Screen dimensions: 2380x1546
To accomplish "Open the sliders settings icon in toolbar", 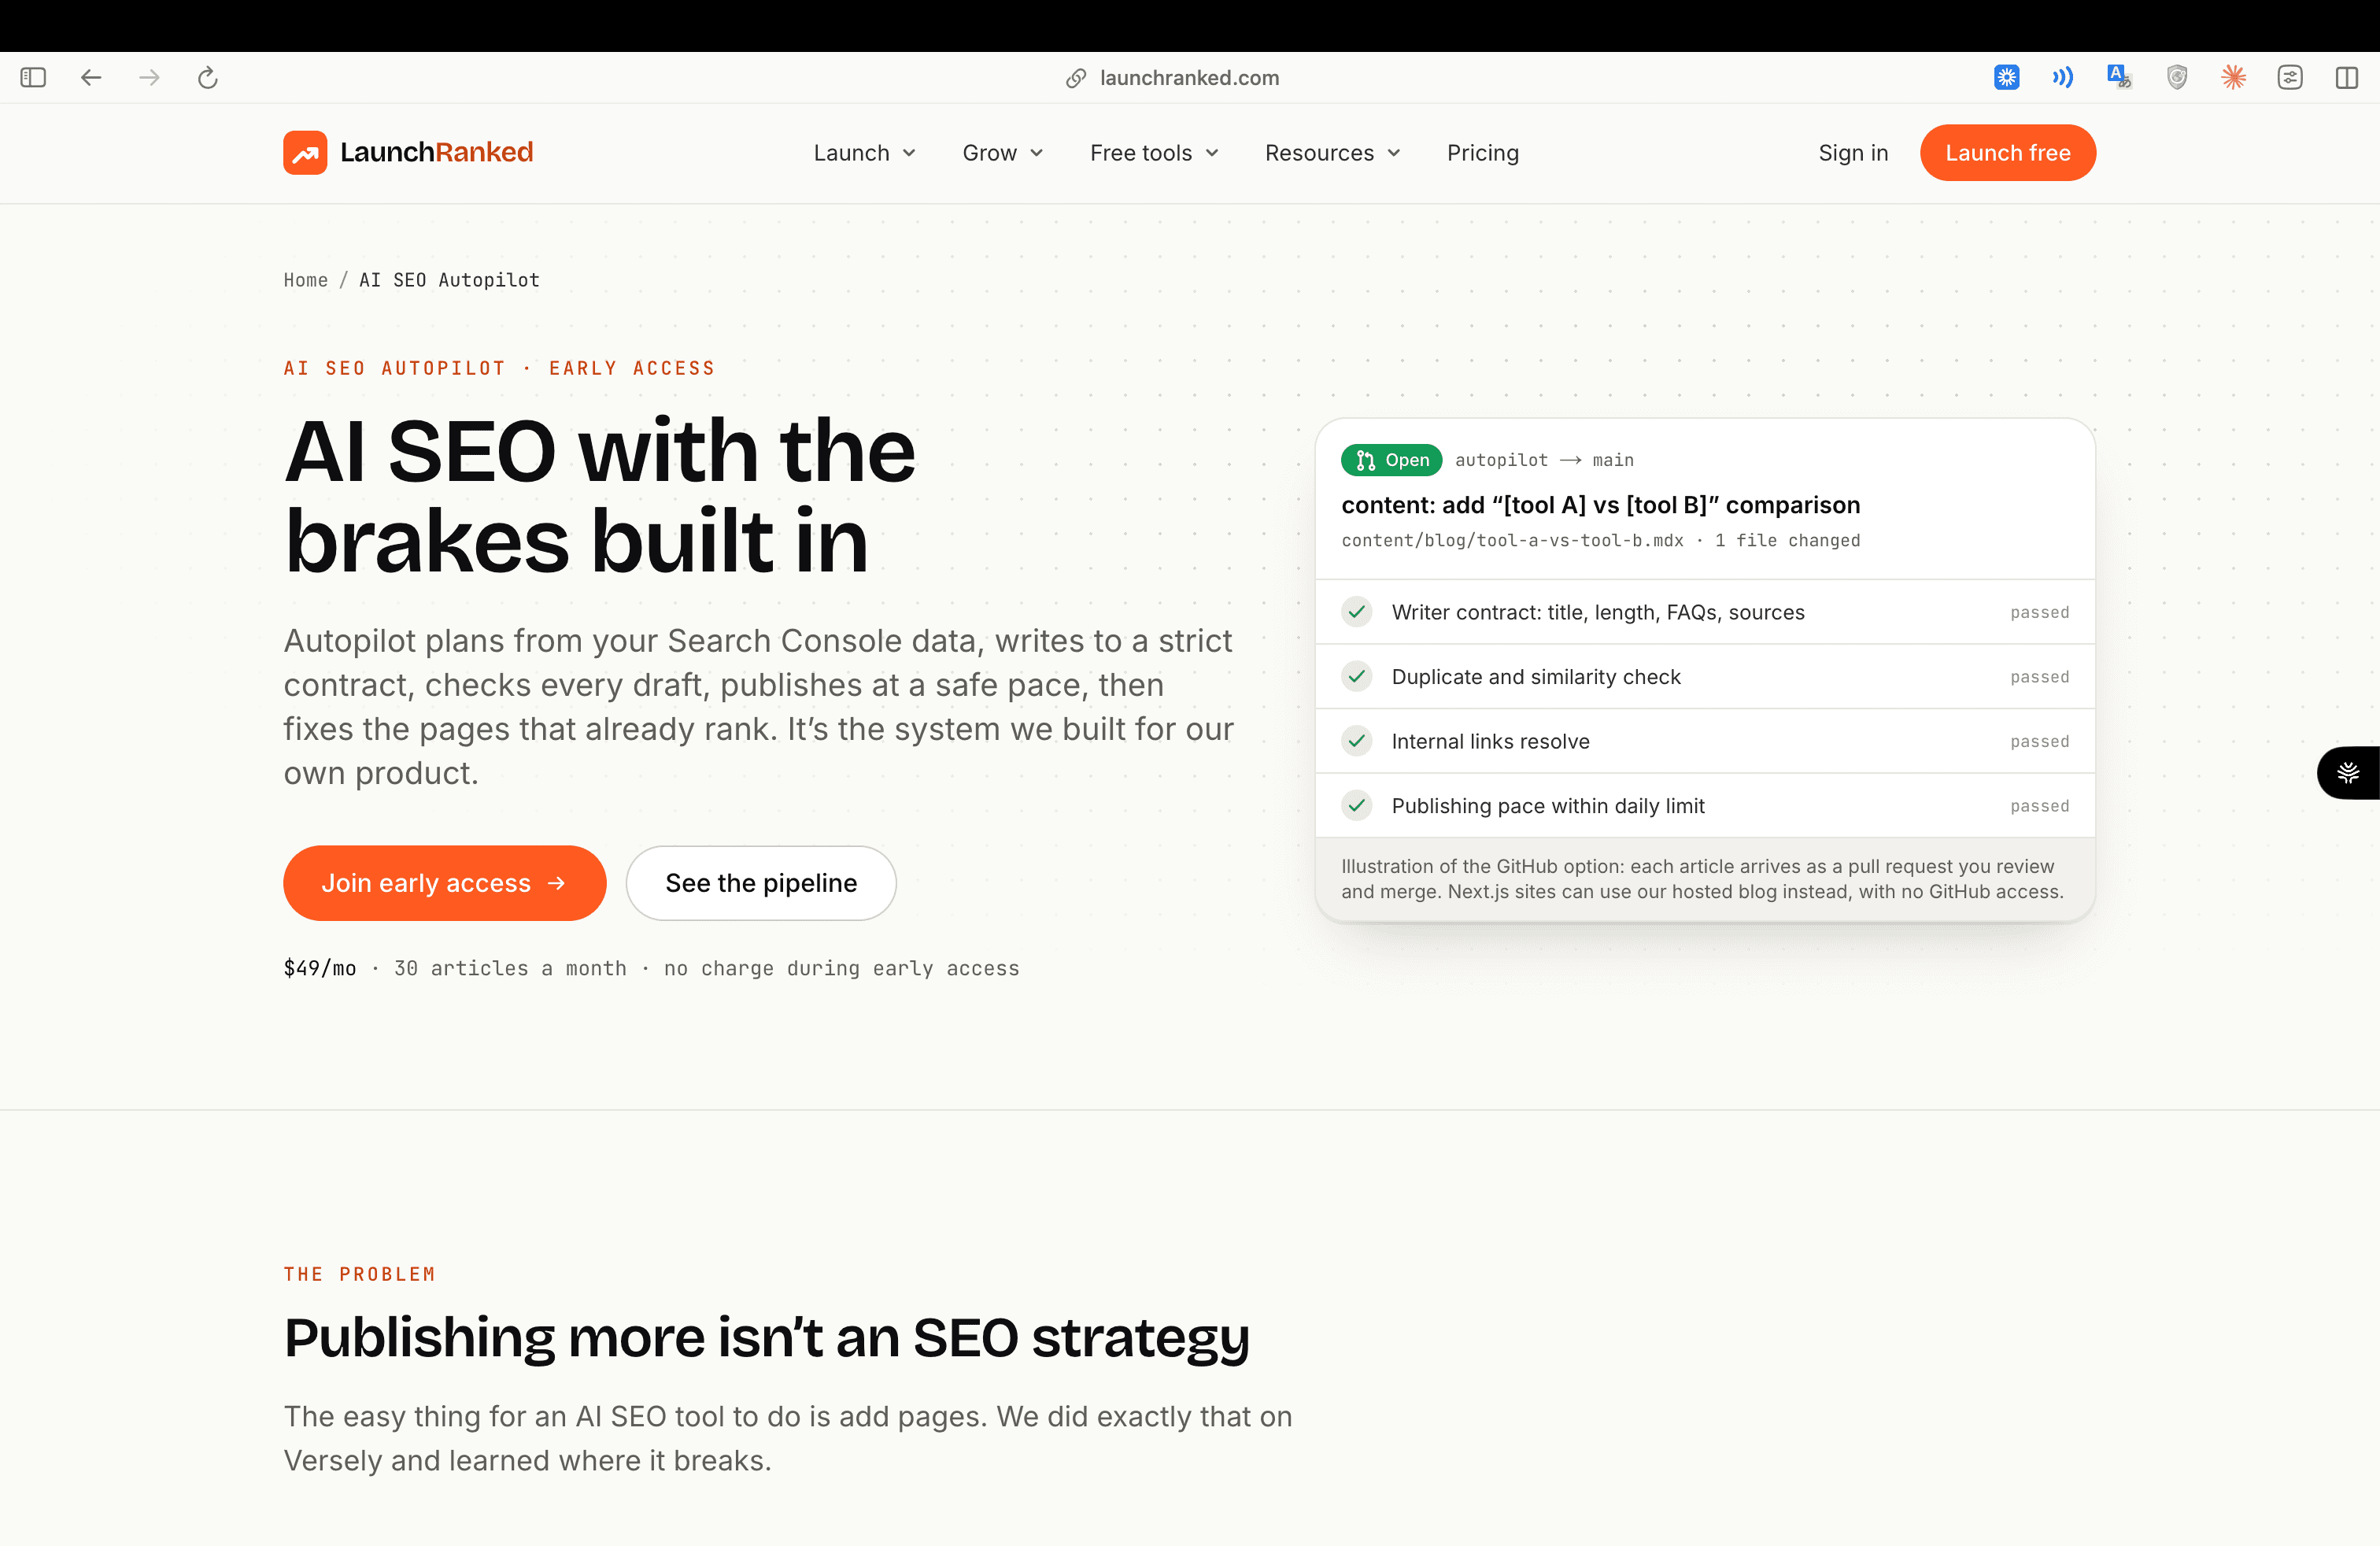I will point(2290,77).
